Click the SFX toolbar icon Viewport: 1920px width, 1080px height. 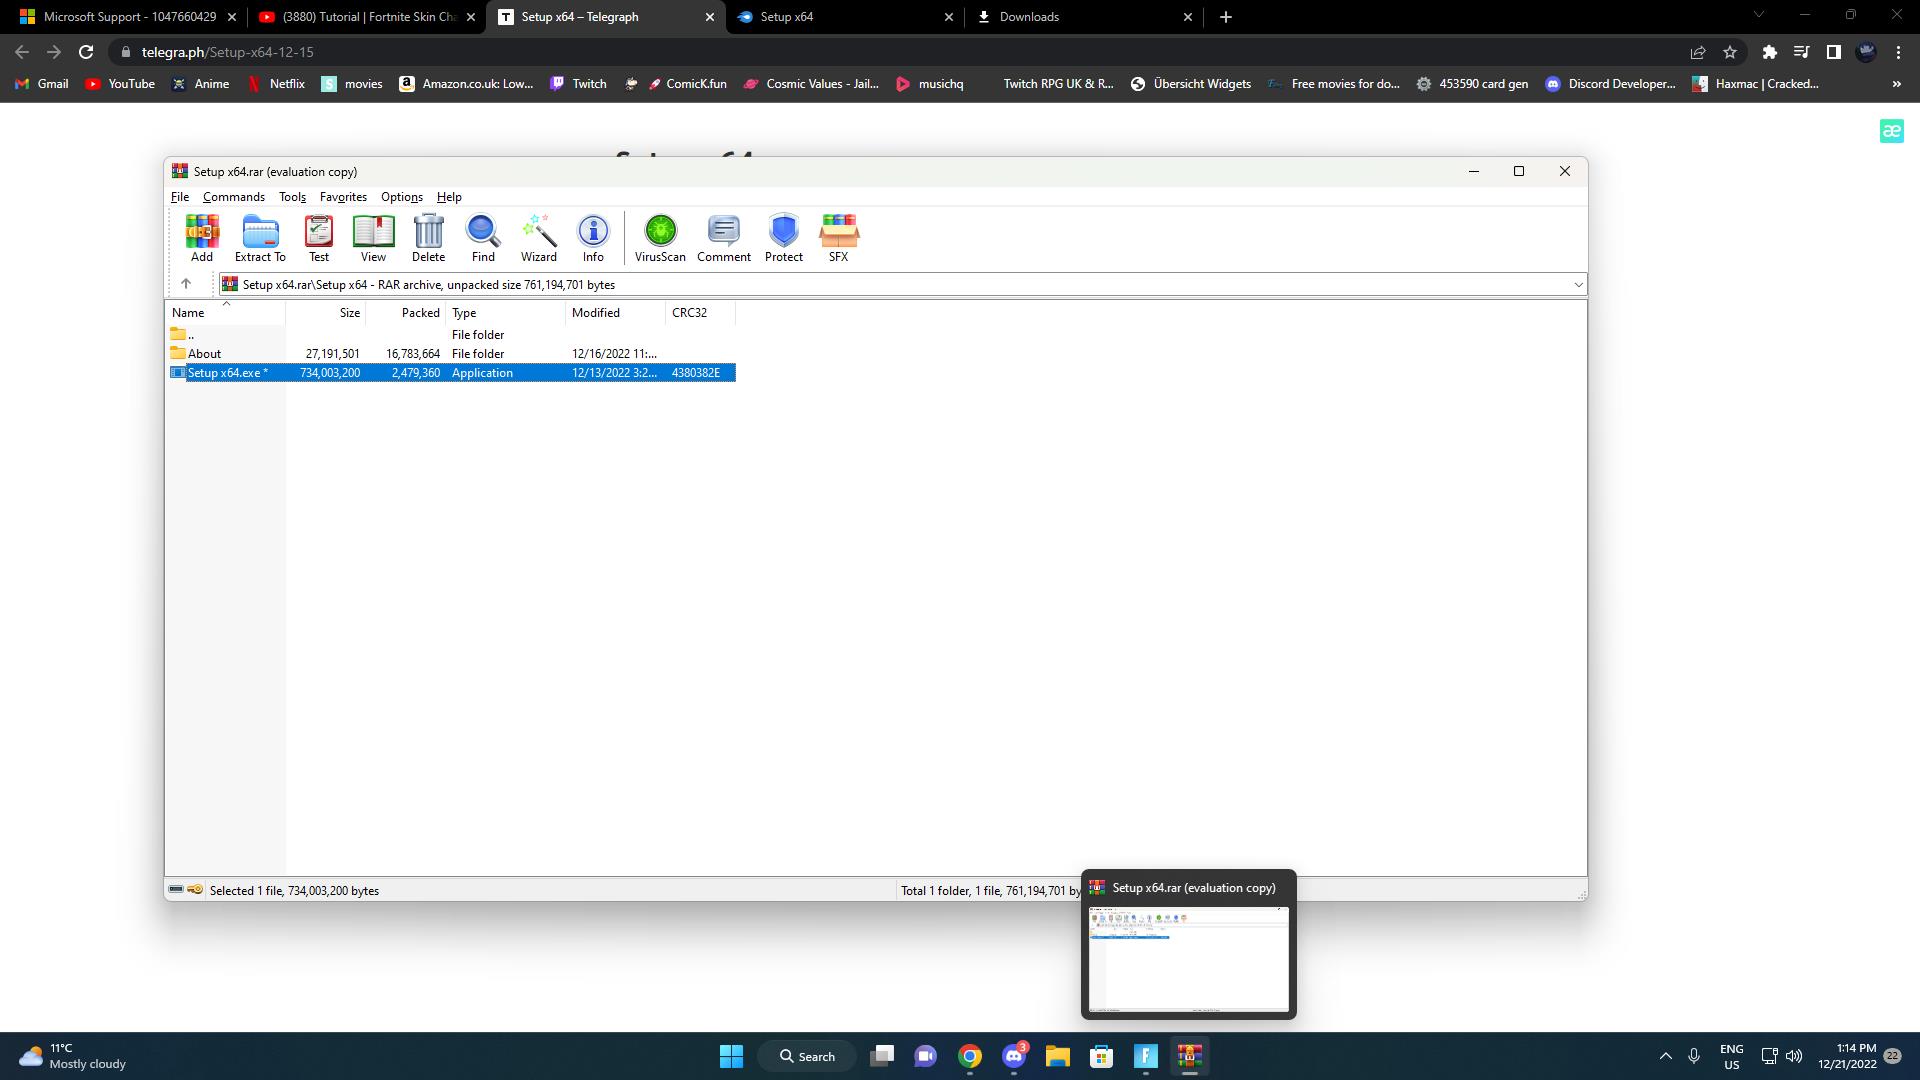(x=838, y=237)
